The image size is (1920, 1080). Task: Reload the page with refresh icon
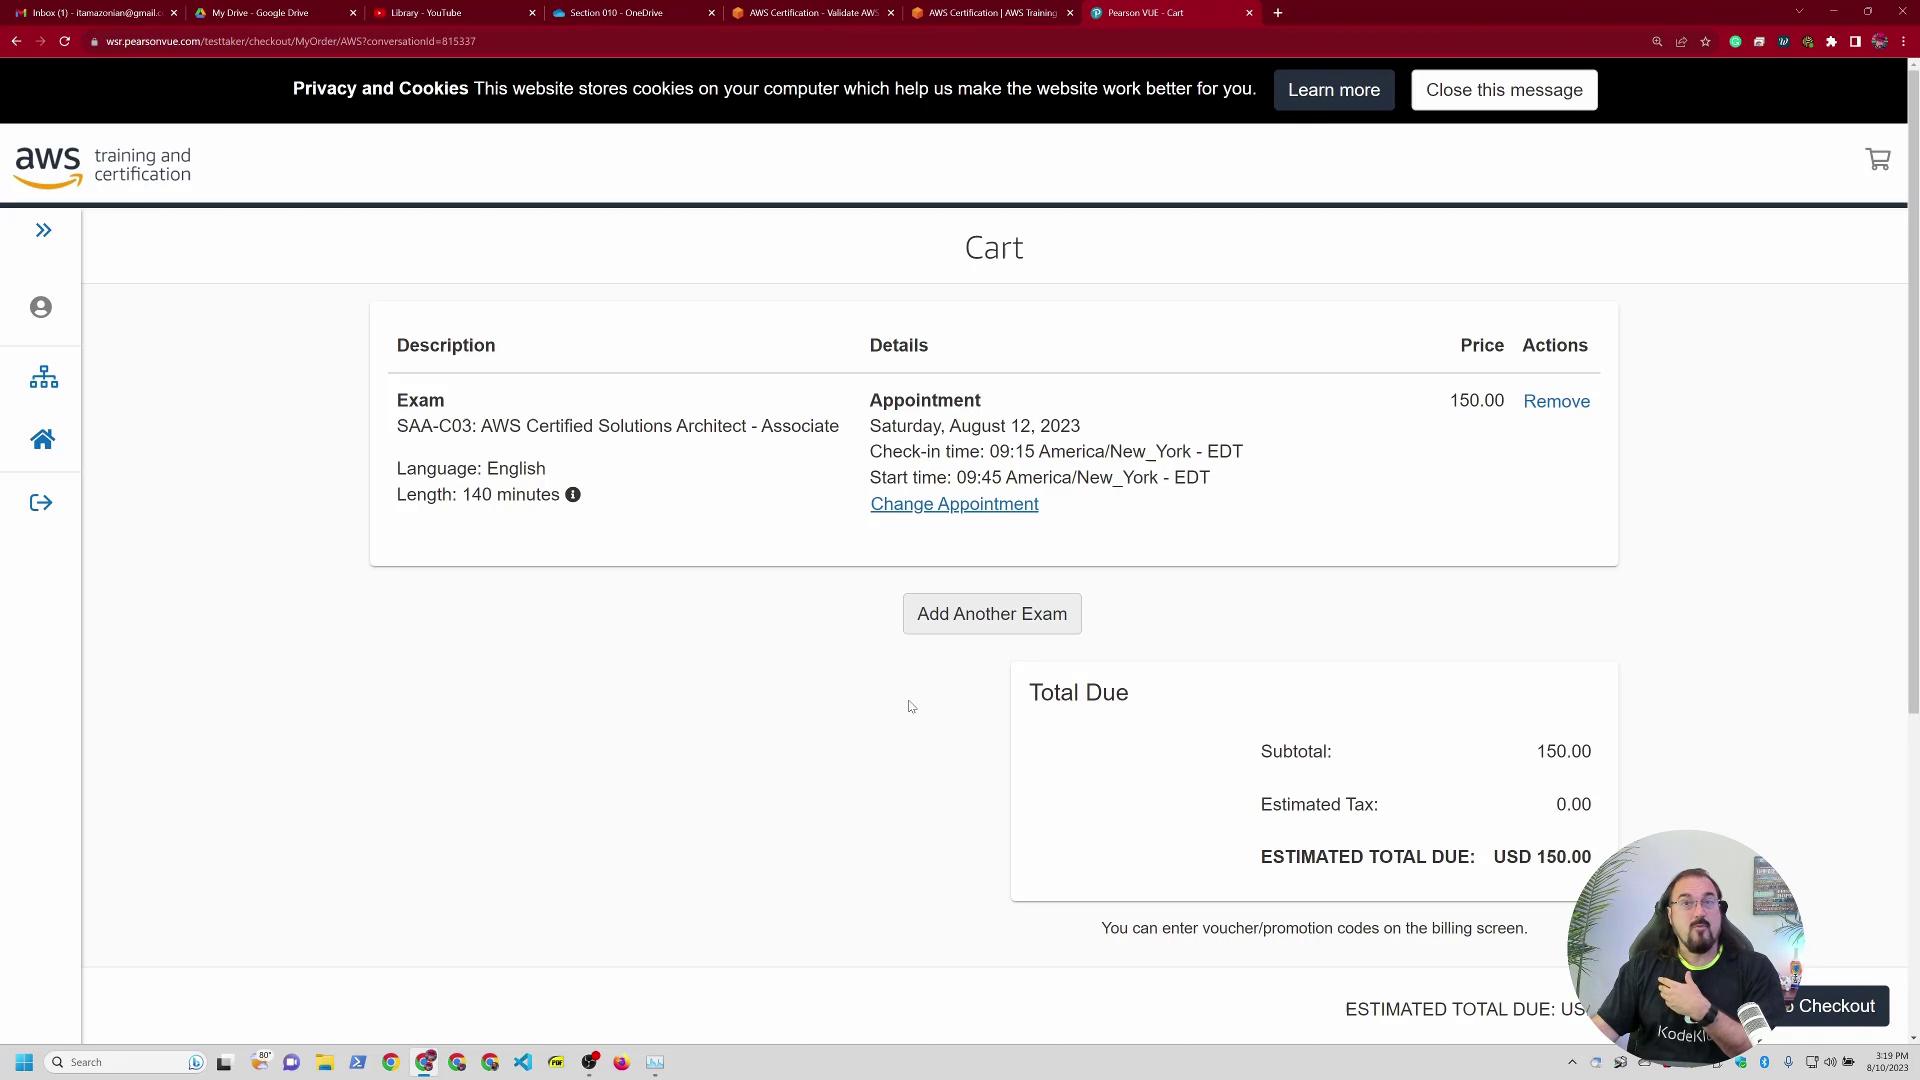64,41
